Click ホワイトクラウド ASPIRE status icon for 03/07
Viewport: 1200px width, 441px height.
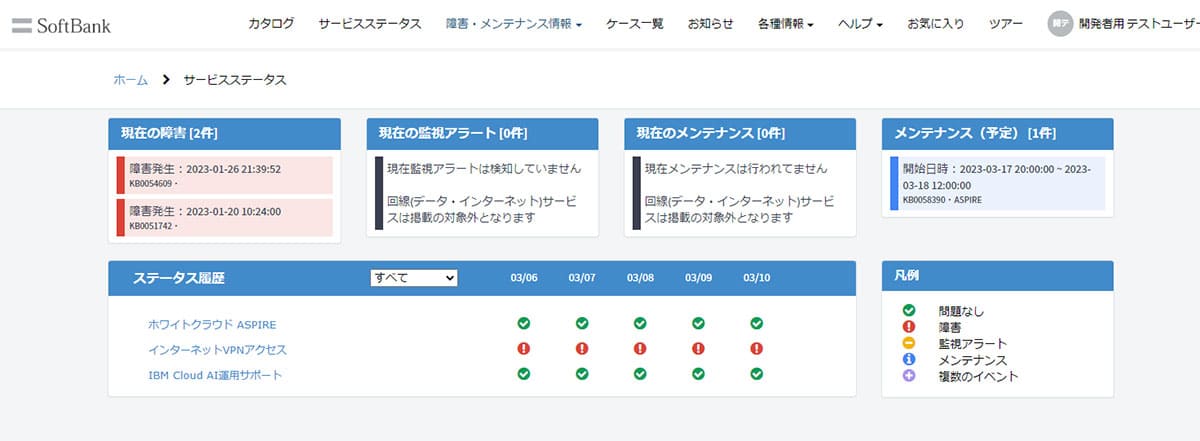pos(582,323)
